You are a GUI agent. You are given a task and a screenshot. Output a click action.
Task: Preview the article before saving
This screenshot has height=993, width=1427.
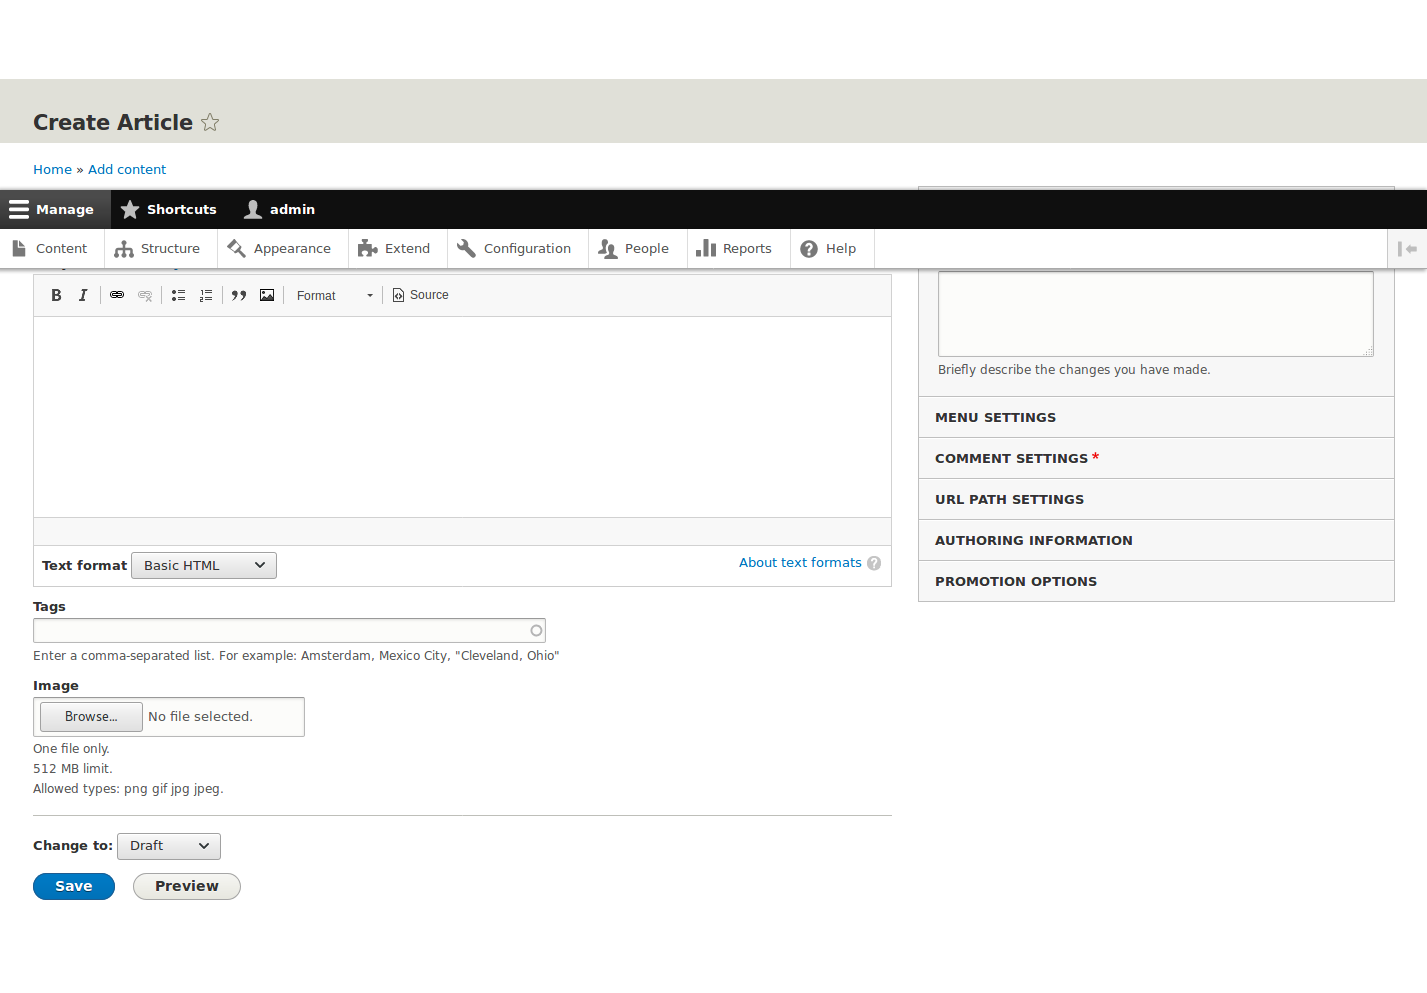(x=186, y=886)
